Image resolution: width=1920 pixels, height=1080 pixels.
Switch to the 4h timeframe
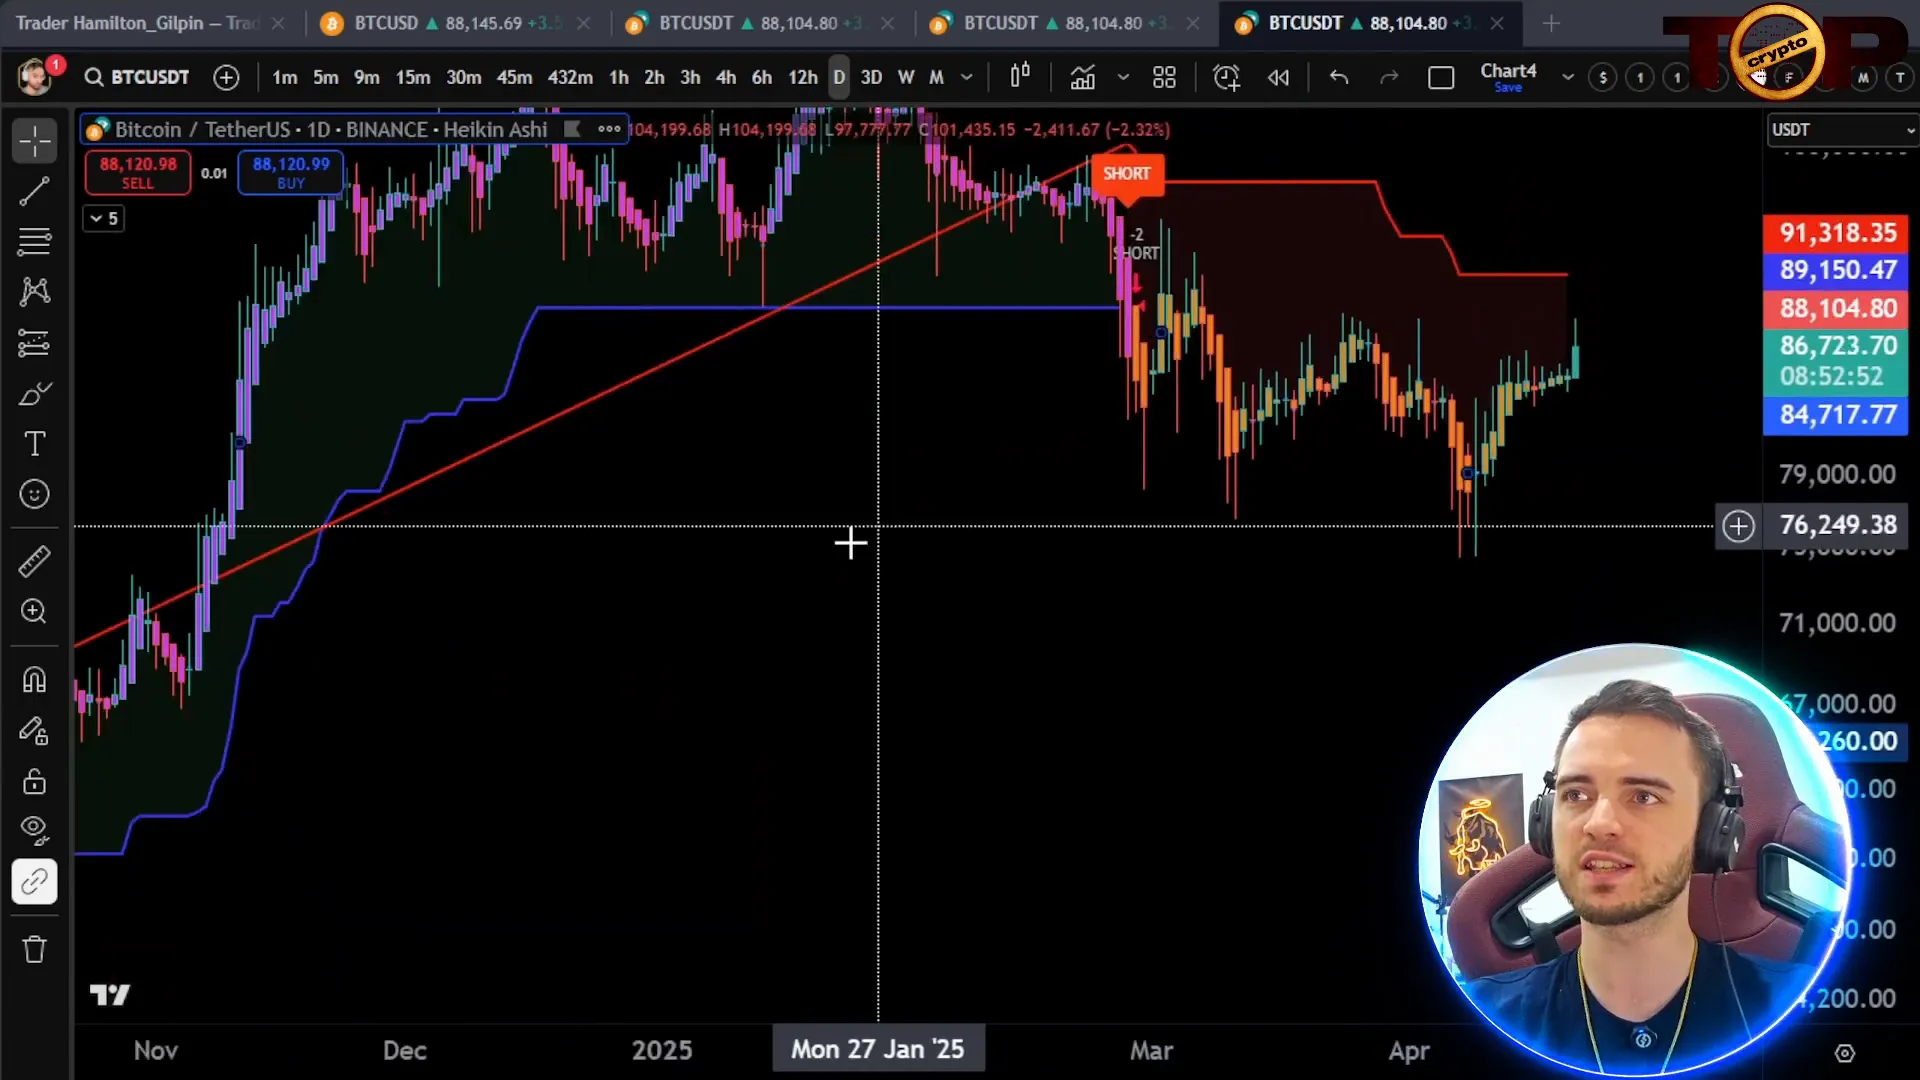[x=726, y=77]
